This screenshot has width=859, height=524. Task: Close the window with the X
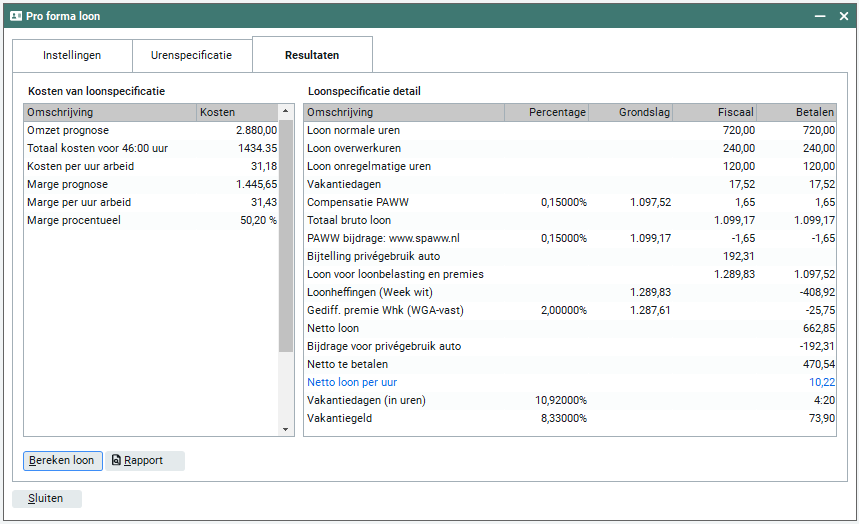[x=844, y=16]
